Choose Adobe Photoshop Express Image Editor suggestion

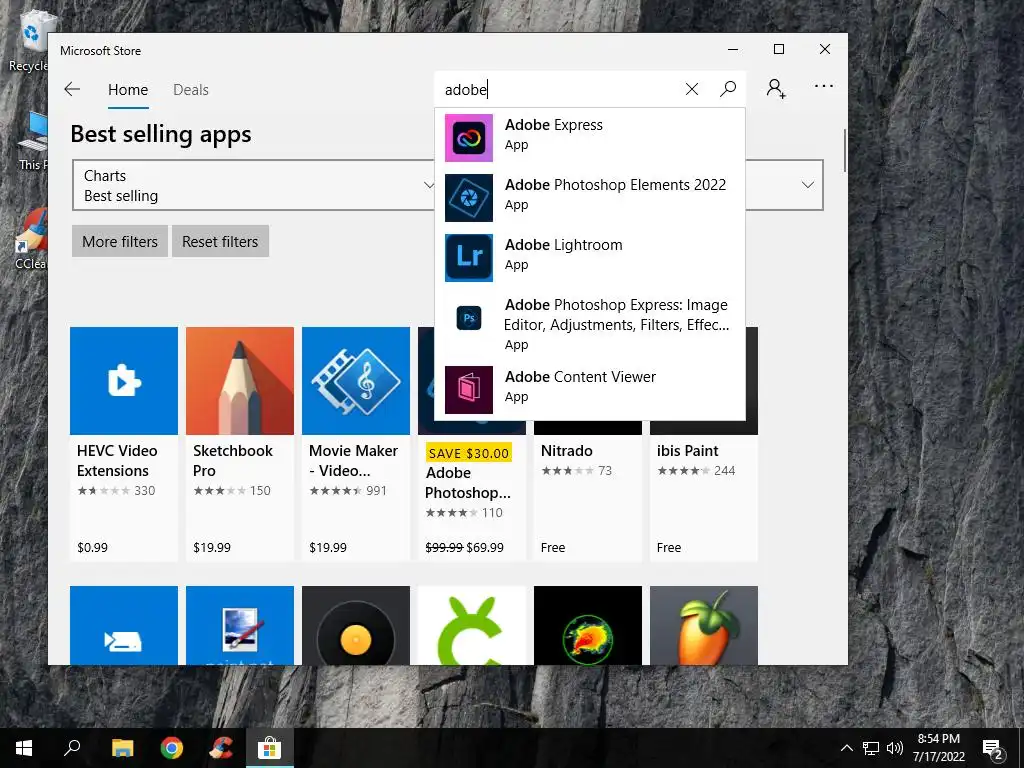(616, 315)
